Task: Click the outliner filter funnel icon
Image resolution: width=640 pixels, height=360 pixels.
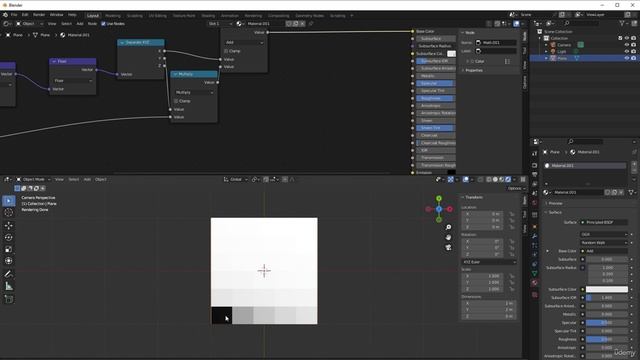Action: (622, 23)
